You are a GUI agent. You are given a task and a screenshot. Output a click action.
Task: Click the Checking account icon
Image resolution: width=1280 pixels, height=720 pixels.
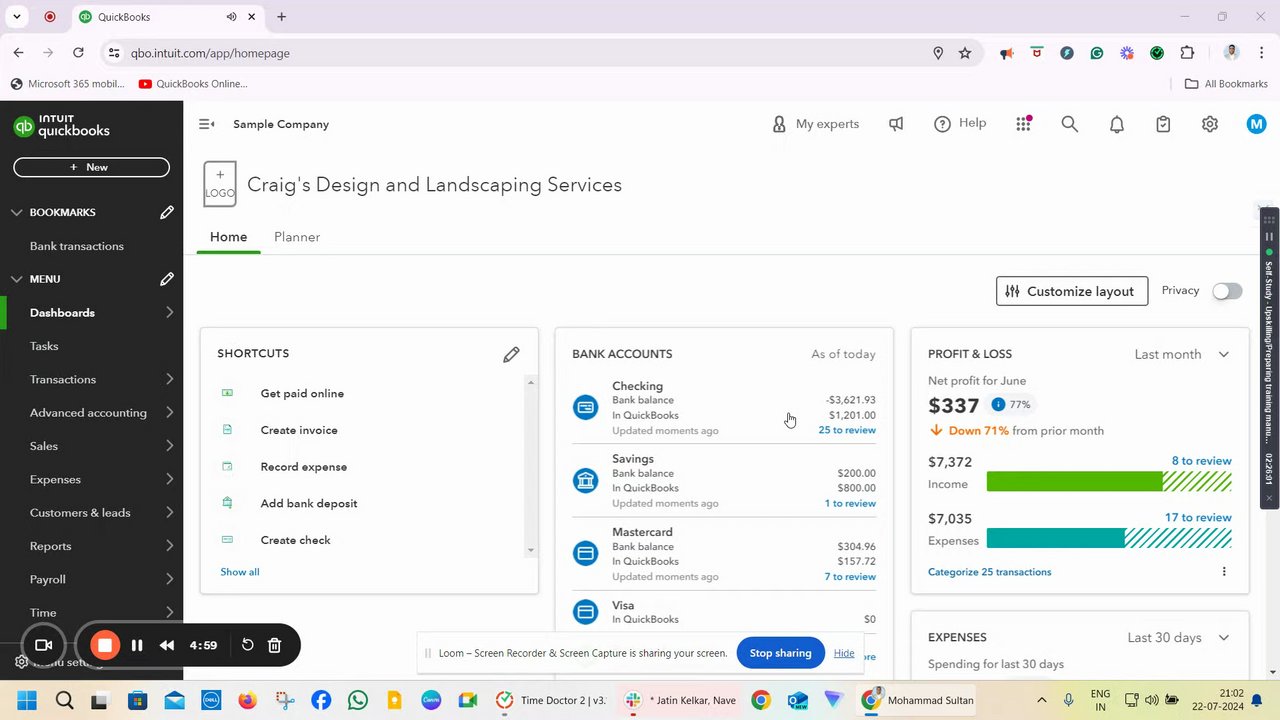[x=585, y=407]
